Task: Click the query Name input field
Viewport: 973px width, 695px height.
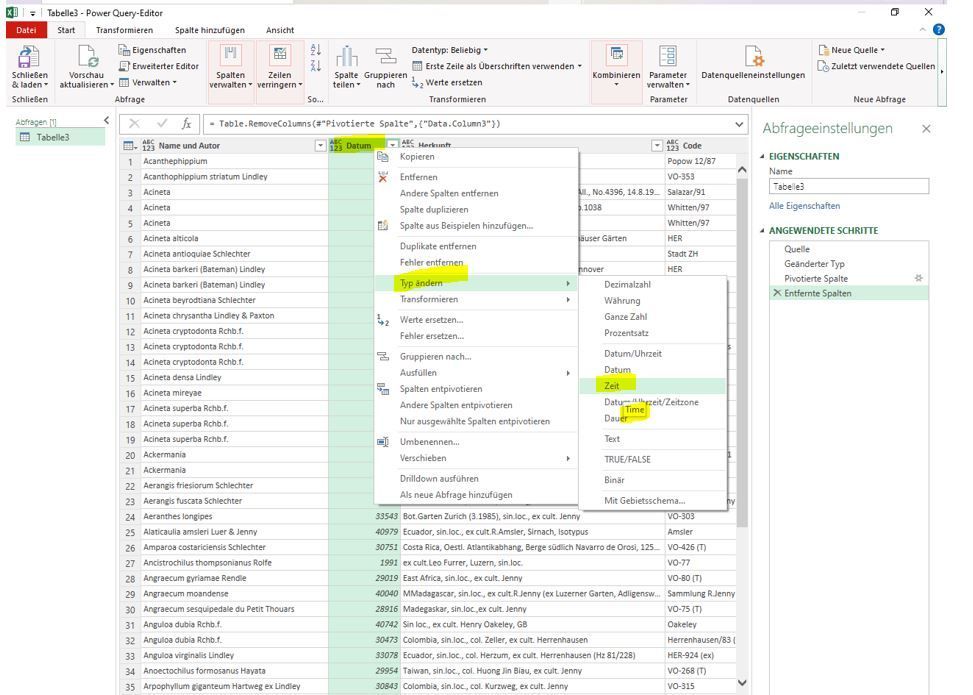Action: tap(848, 186)
